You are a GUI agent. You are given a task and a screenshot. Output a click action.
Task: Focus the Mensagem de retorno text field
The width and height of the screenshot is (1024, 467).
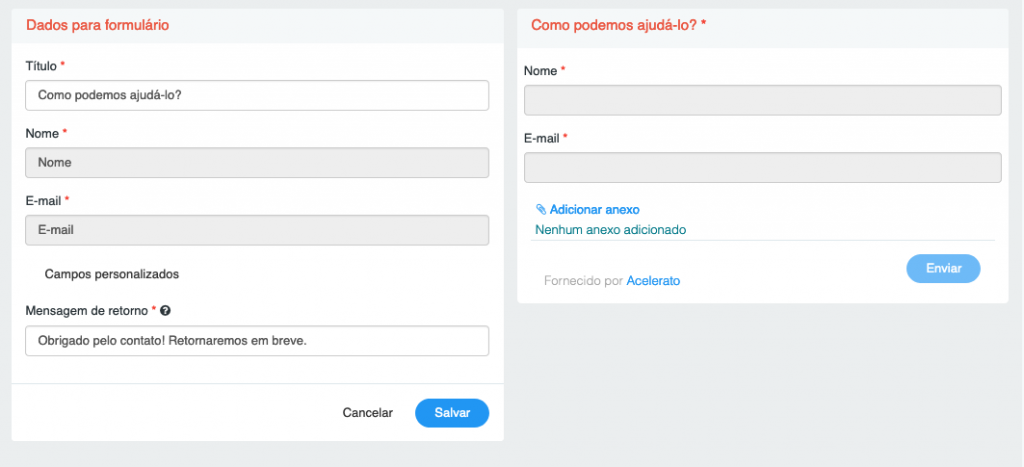[257, 341]
